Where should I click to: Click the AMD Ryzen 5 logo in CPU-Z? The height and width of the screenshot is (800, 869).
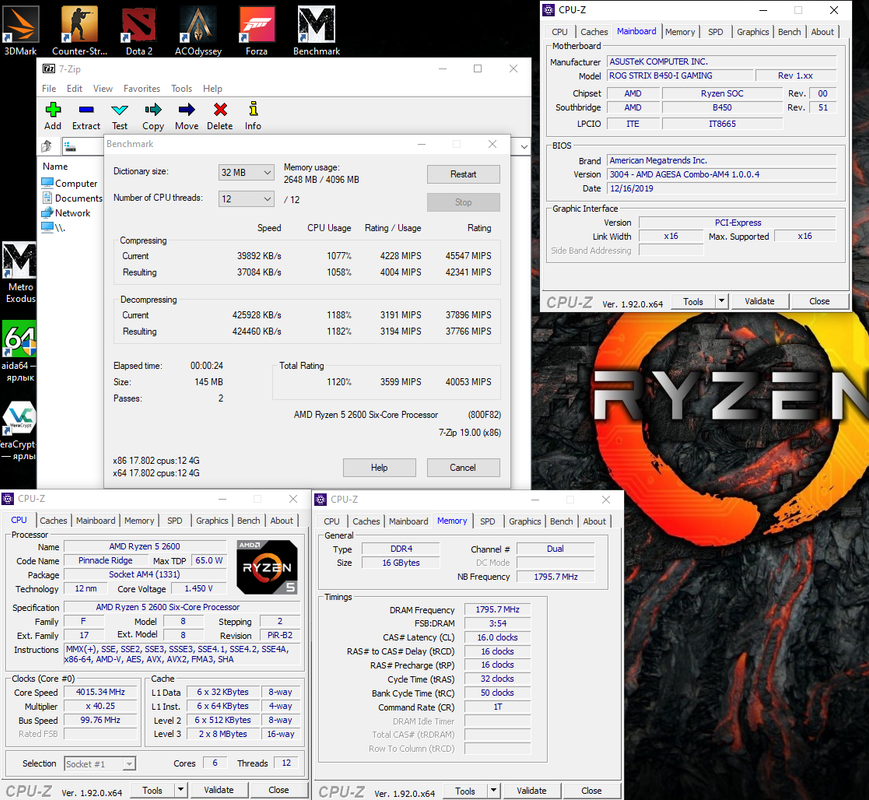click(267, 567)
